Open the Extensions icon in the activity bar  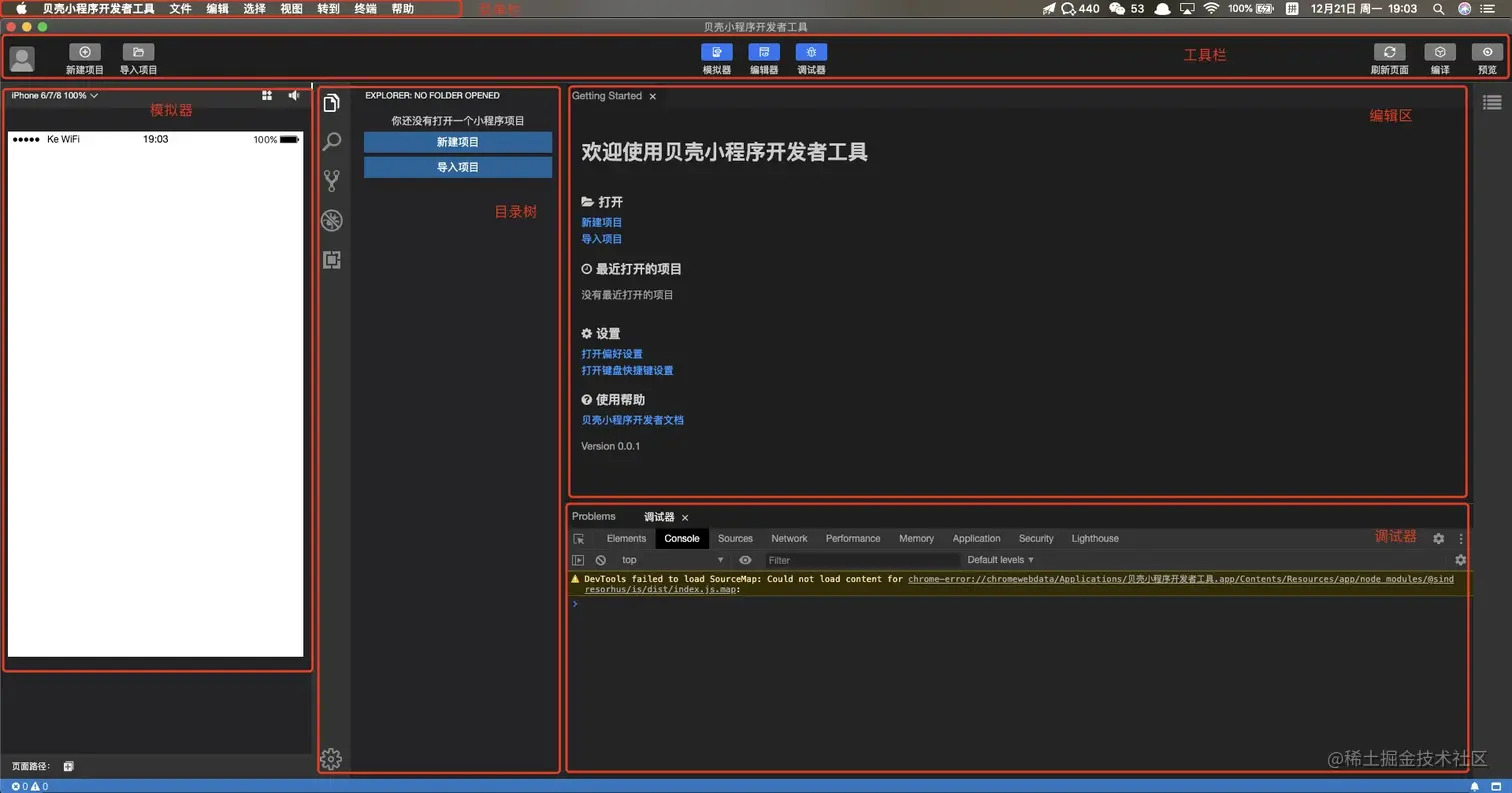coord(332,260)
